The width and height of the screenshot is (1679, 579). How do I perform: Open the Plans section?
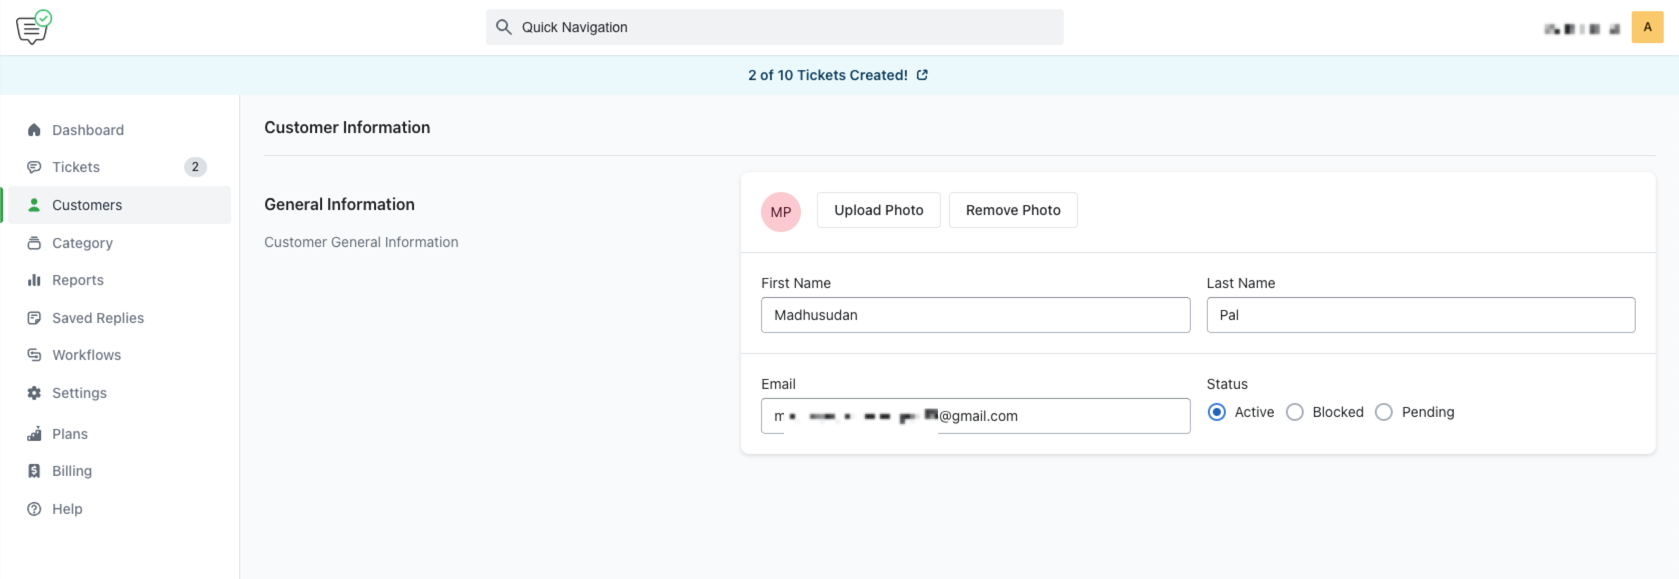[x=70, y=434]
